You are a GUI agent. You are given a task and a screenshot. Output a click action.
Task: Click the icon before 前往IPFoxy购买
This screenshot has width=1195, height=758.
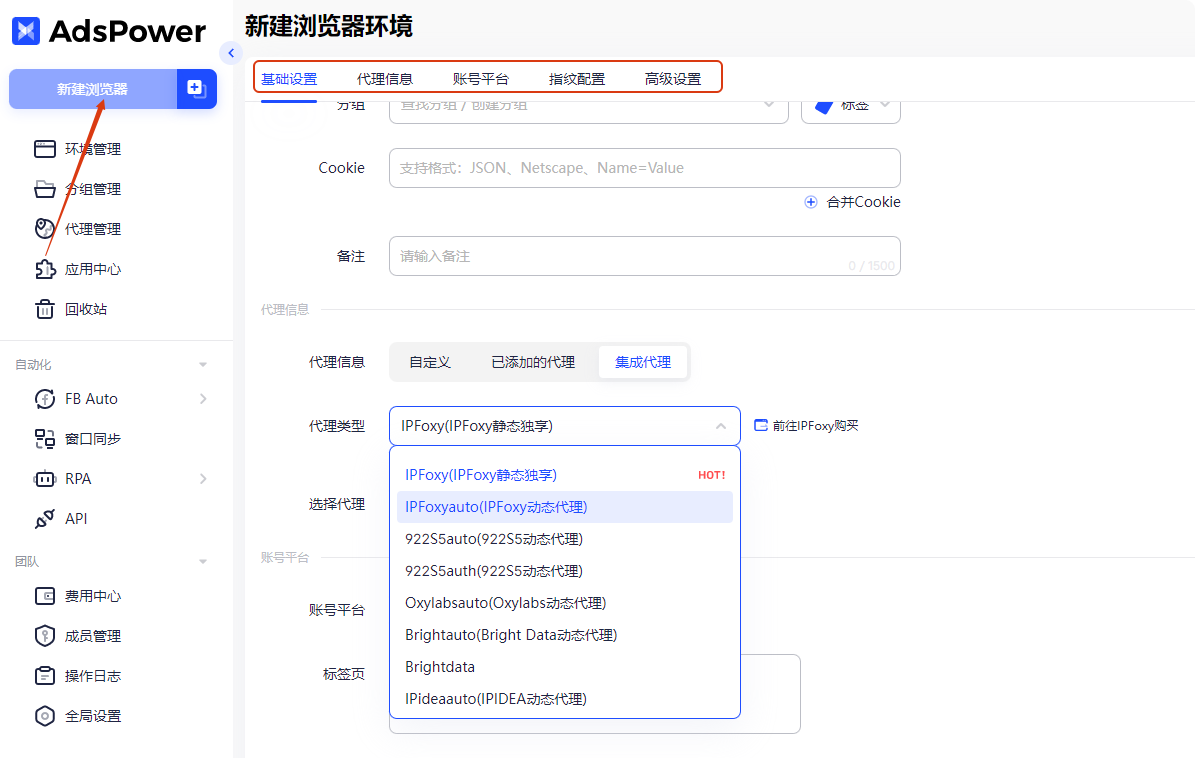[x=761, y=425]
